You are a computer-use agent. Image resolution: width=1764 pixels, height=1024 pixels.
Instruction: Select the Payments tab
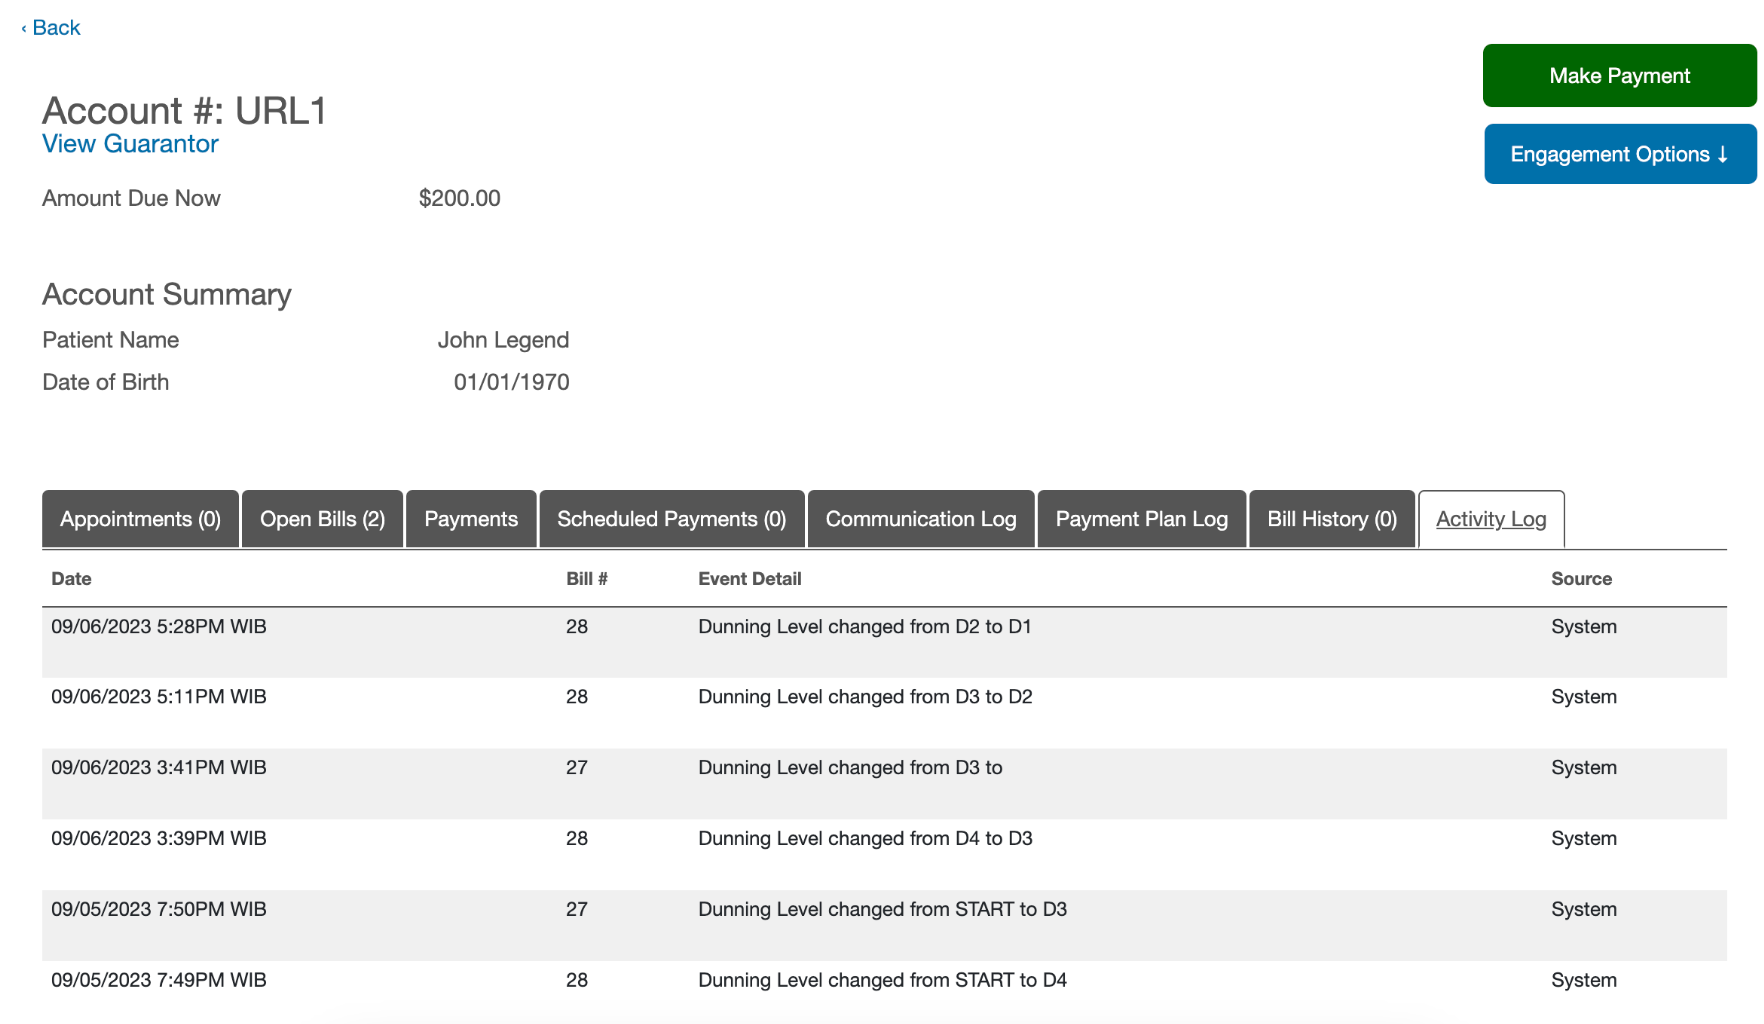coord(470,518)
